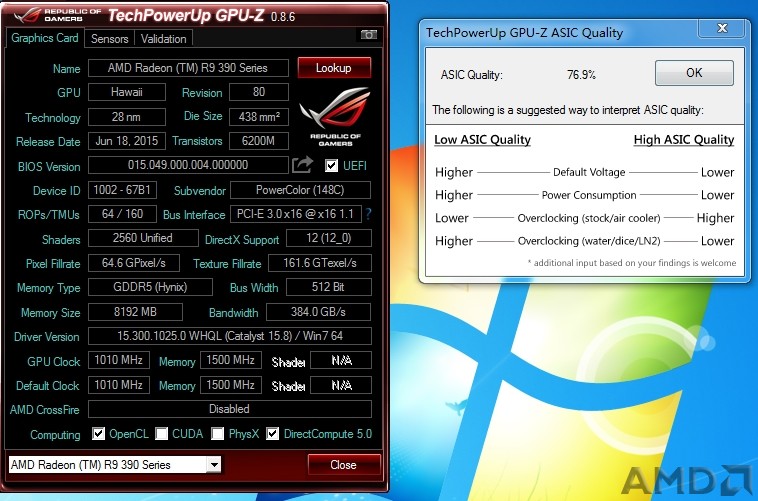The width and height of the screenshot is (758, 501).
Task: Click the TechPowerUp GPU-Z title text
Action: (186, 15)
